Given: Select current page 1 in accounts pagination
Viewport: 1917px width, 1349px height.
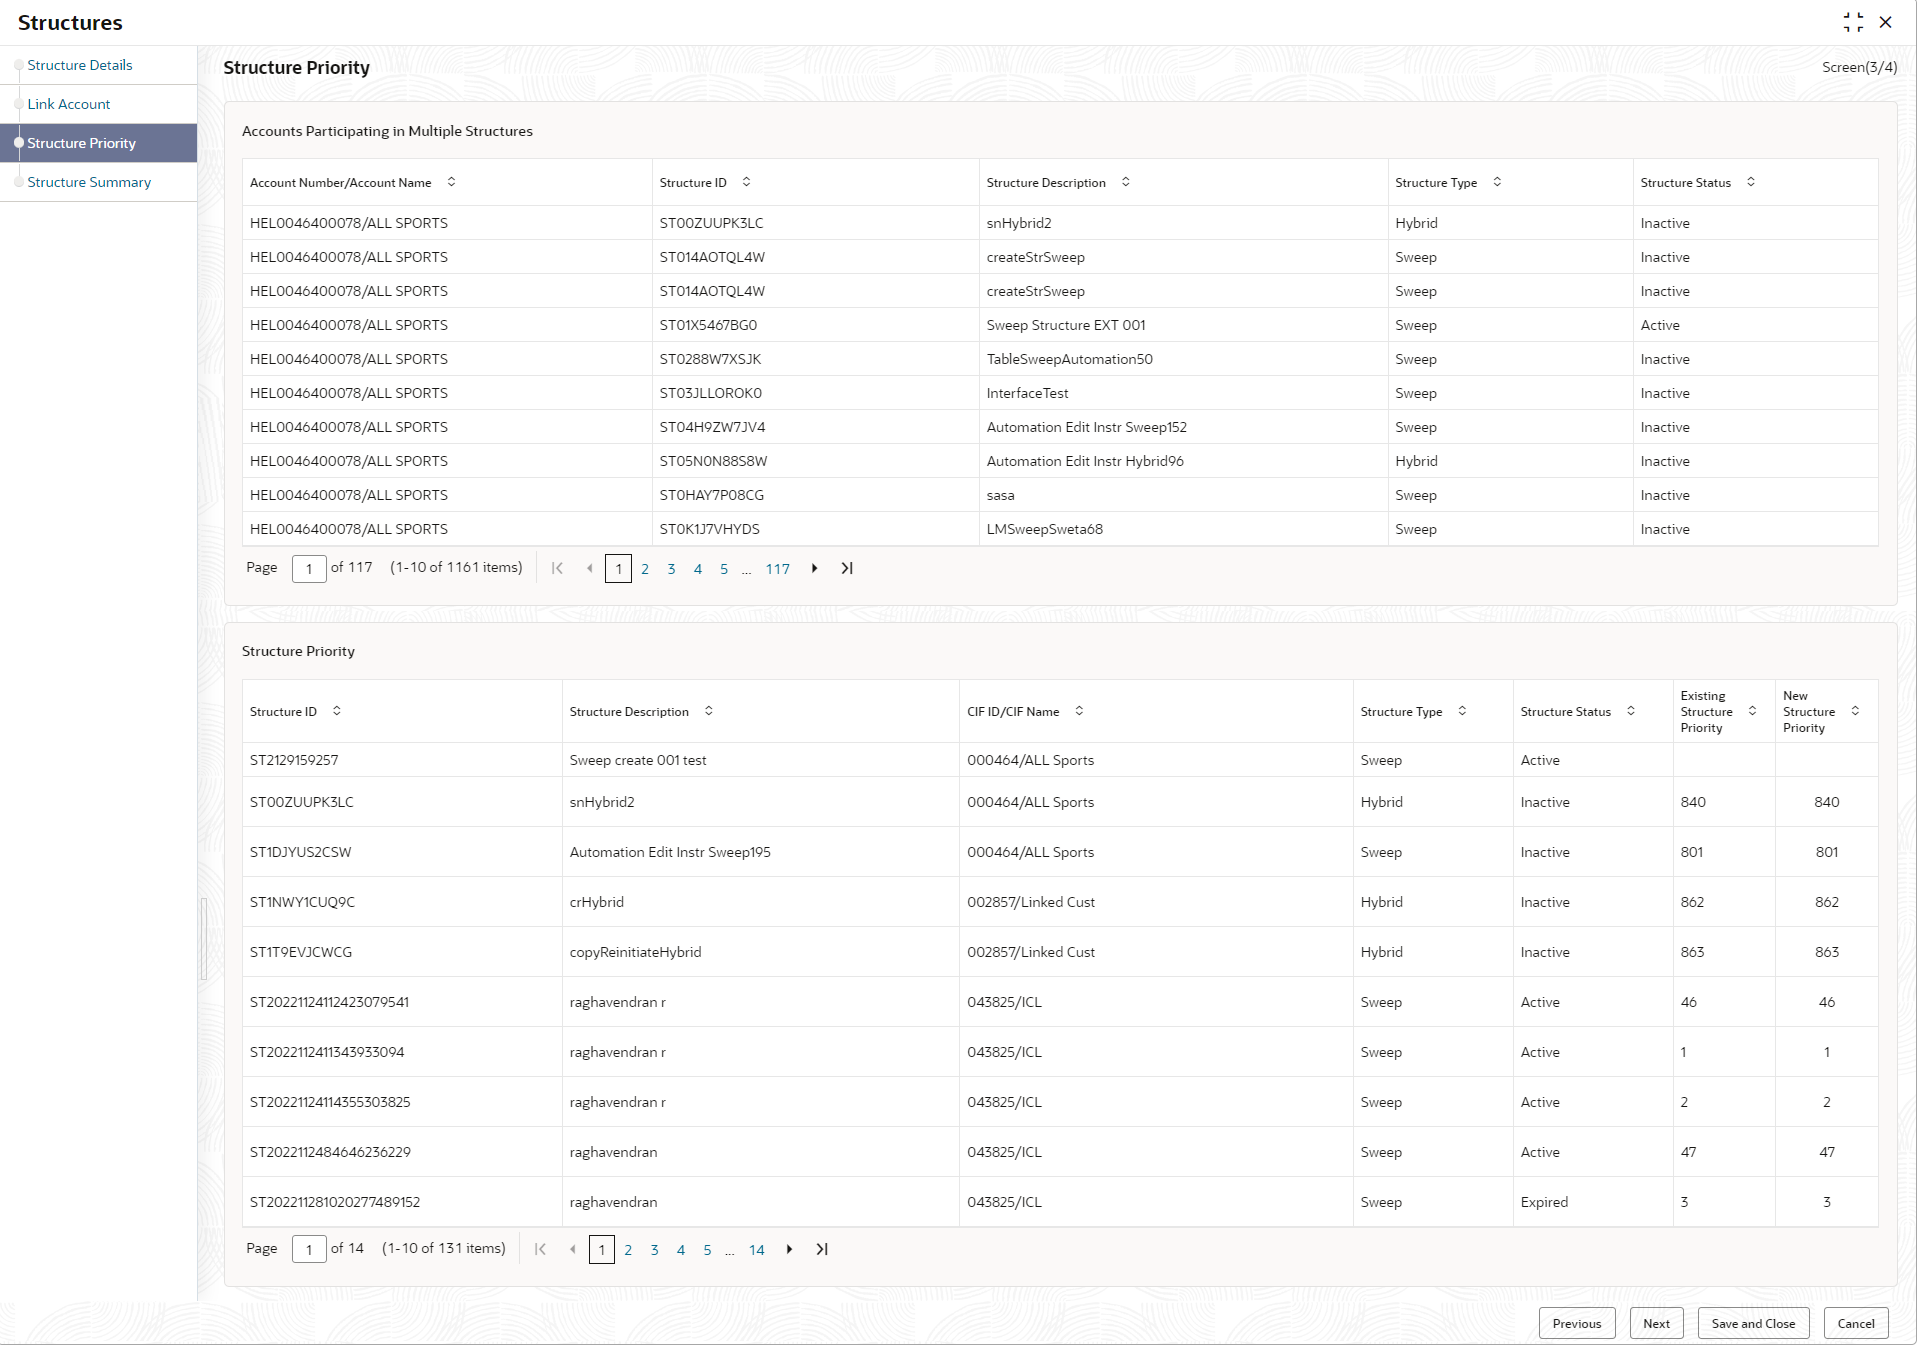Looking at the screenshot, I should click(x=618, y=569).
